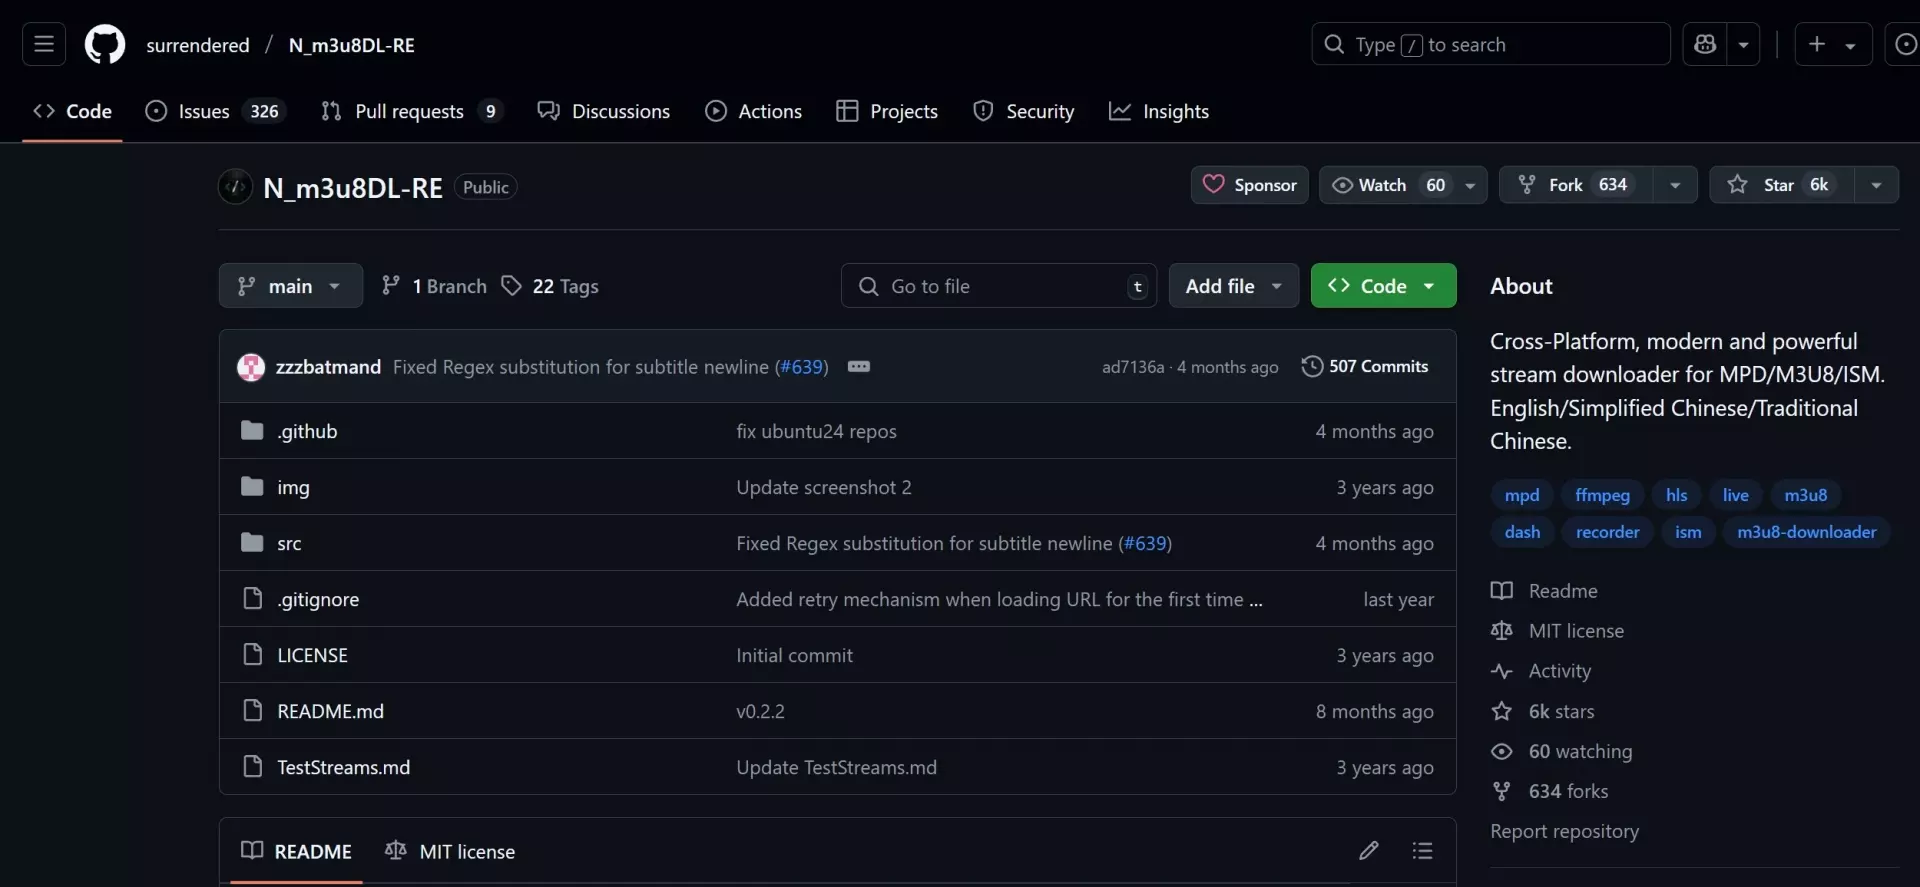Open the v0.2.2 commit message
1920x887 pixels.
760,711
